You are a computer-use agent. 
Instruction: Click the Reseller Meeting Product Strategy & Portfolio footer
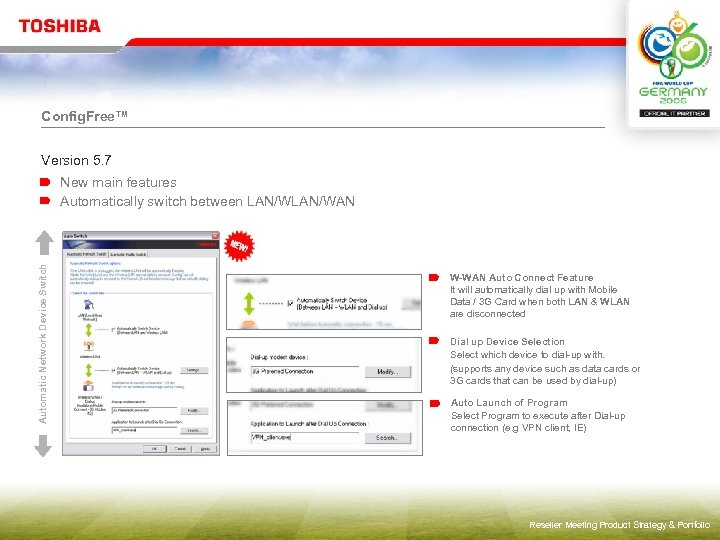coord(619,524)
